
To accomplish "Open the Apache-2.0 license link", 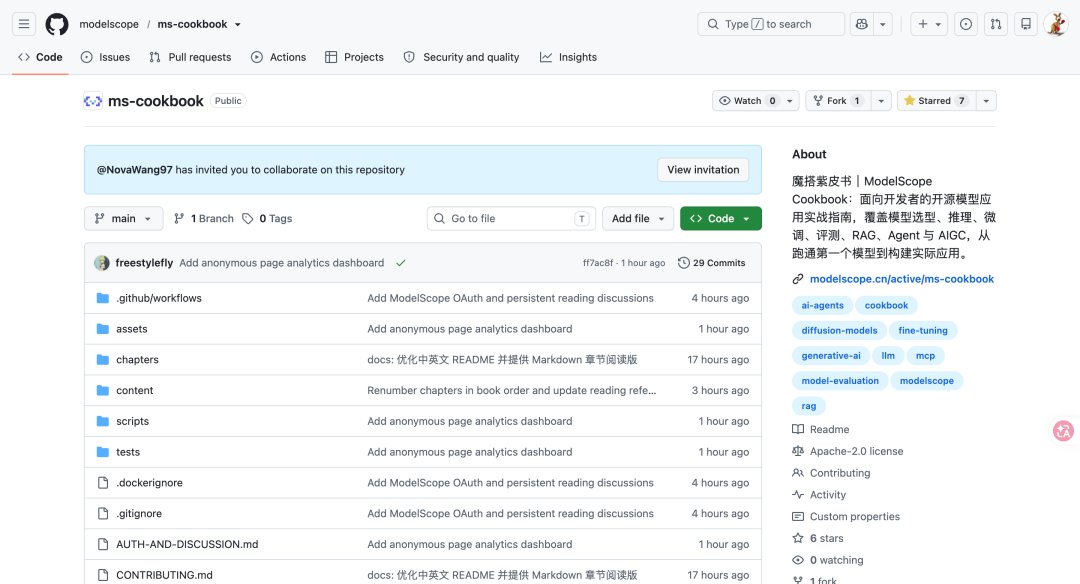I will click(x=856, y=451).
